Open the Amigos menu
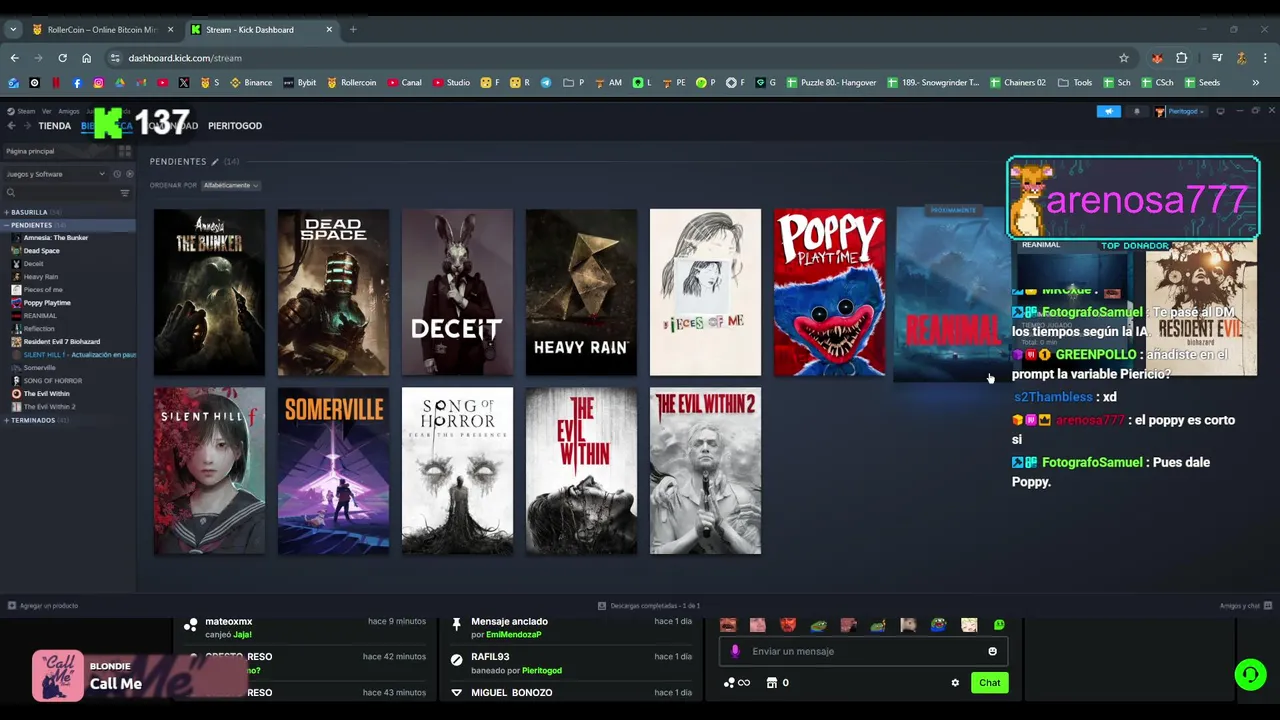This screenshot has width=1280, height=720. [x=69, y=111]
